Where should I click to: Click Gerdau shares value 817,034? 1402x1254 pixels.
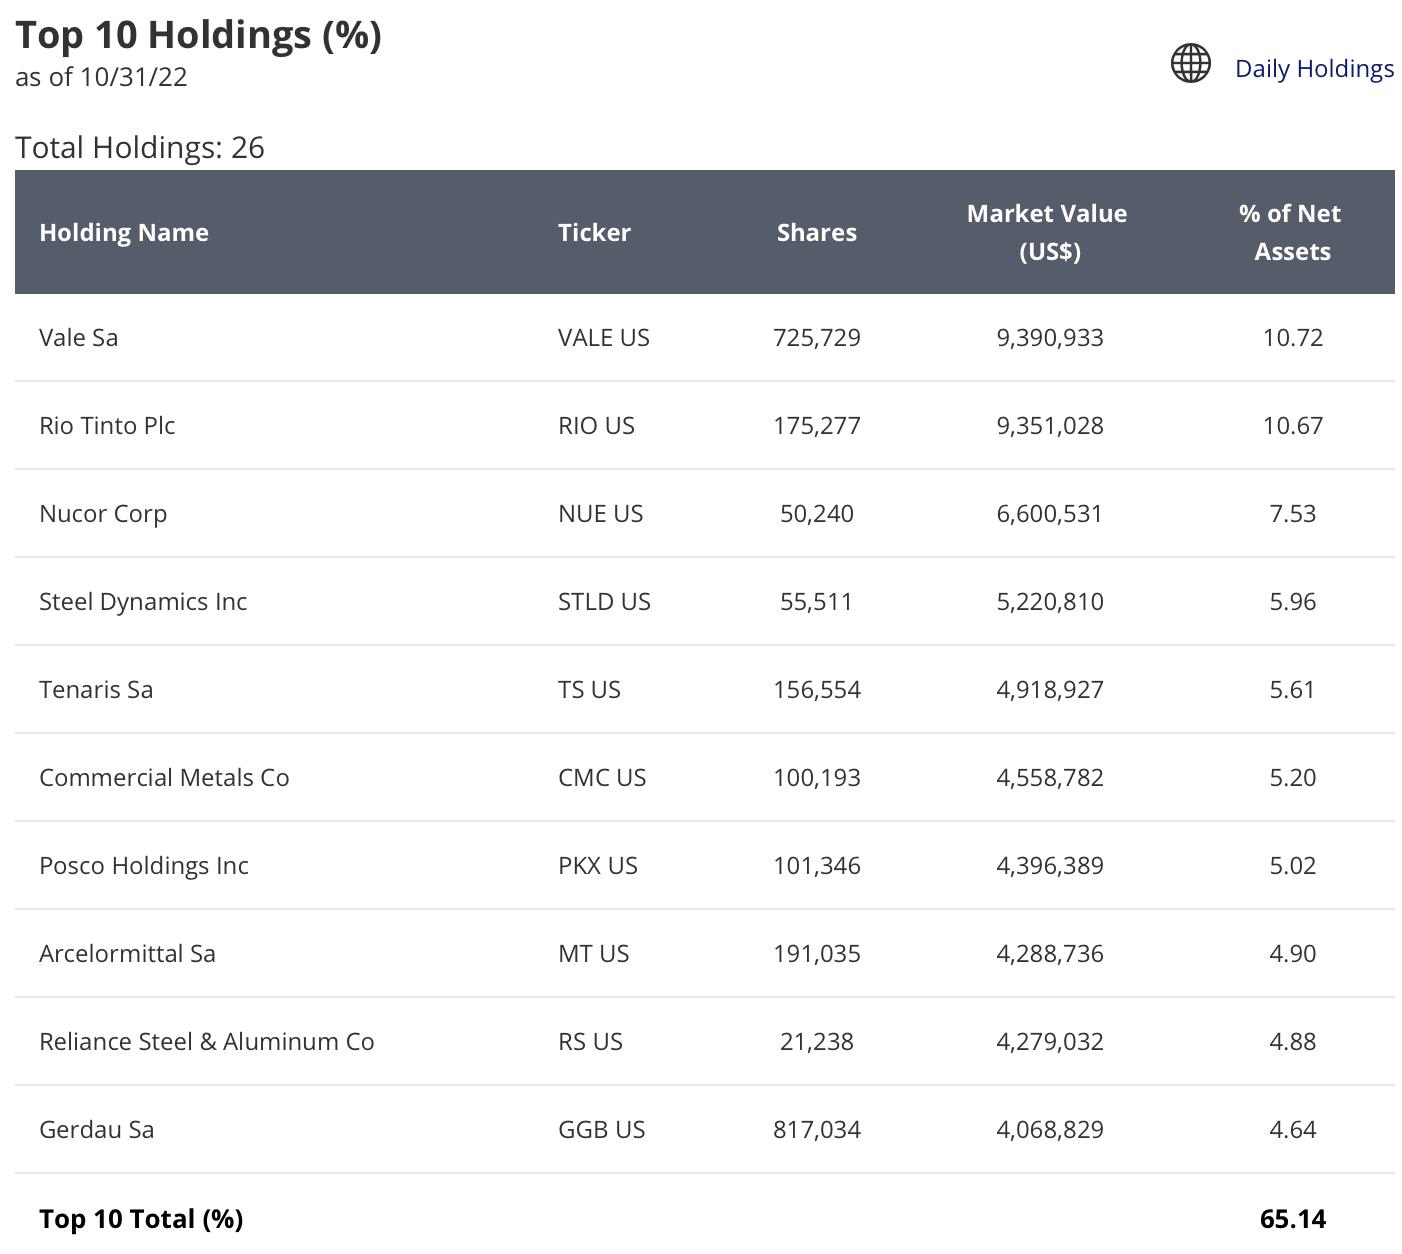point(817,1129)
